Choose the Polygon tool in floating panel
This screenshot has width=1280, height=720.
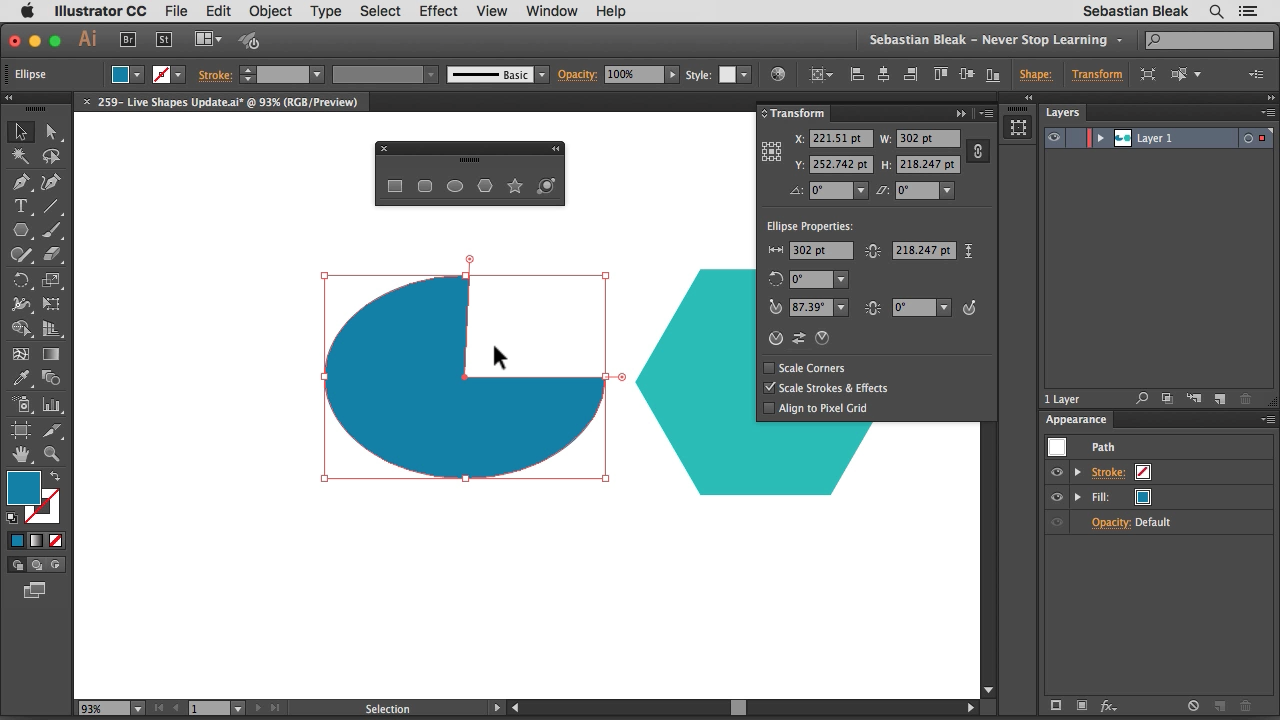(485, 186)
